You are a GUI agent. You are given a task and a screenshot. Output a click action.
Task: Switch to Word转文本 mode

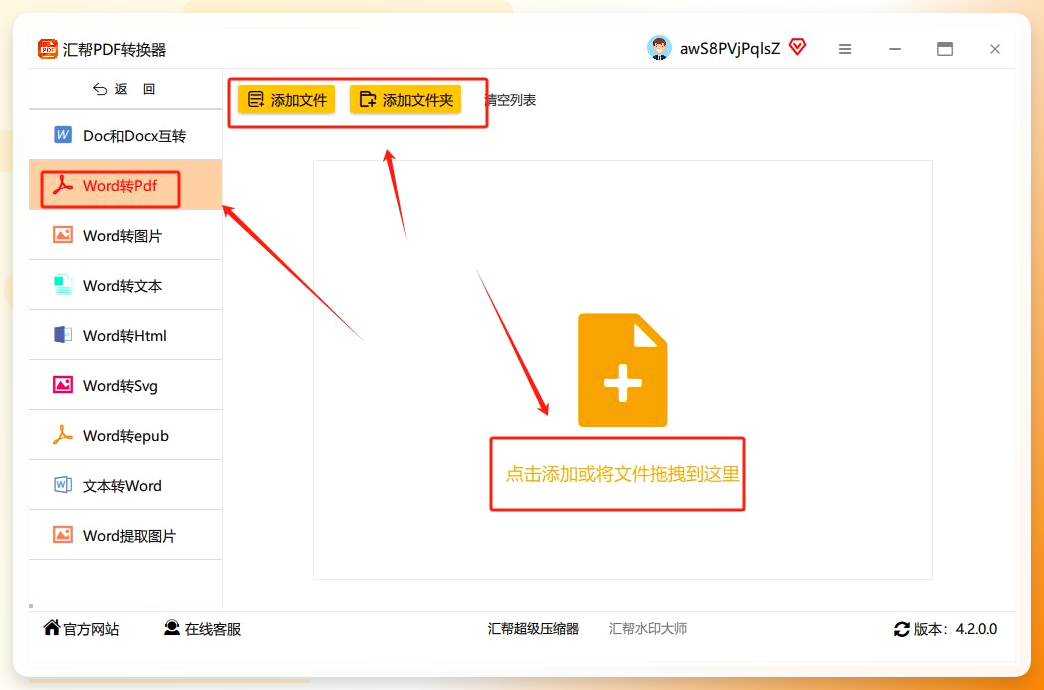pos(126,285)
